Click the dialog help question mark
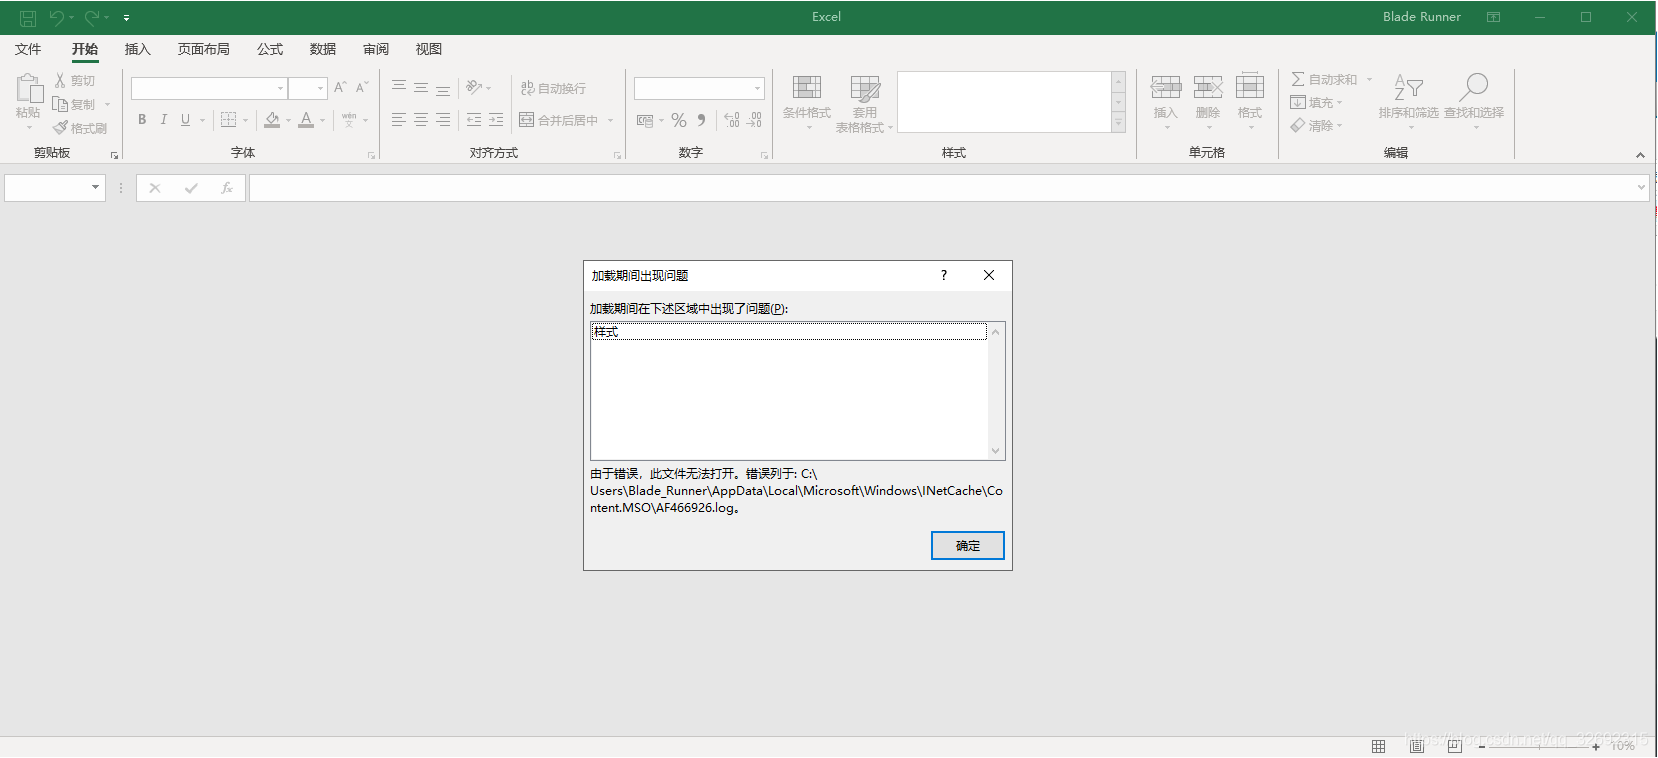Image resolution: width=1658 pixels, height=758 pixels. point(944,275)
